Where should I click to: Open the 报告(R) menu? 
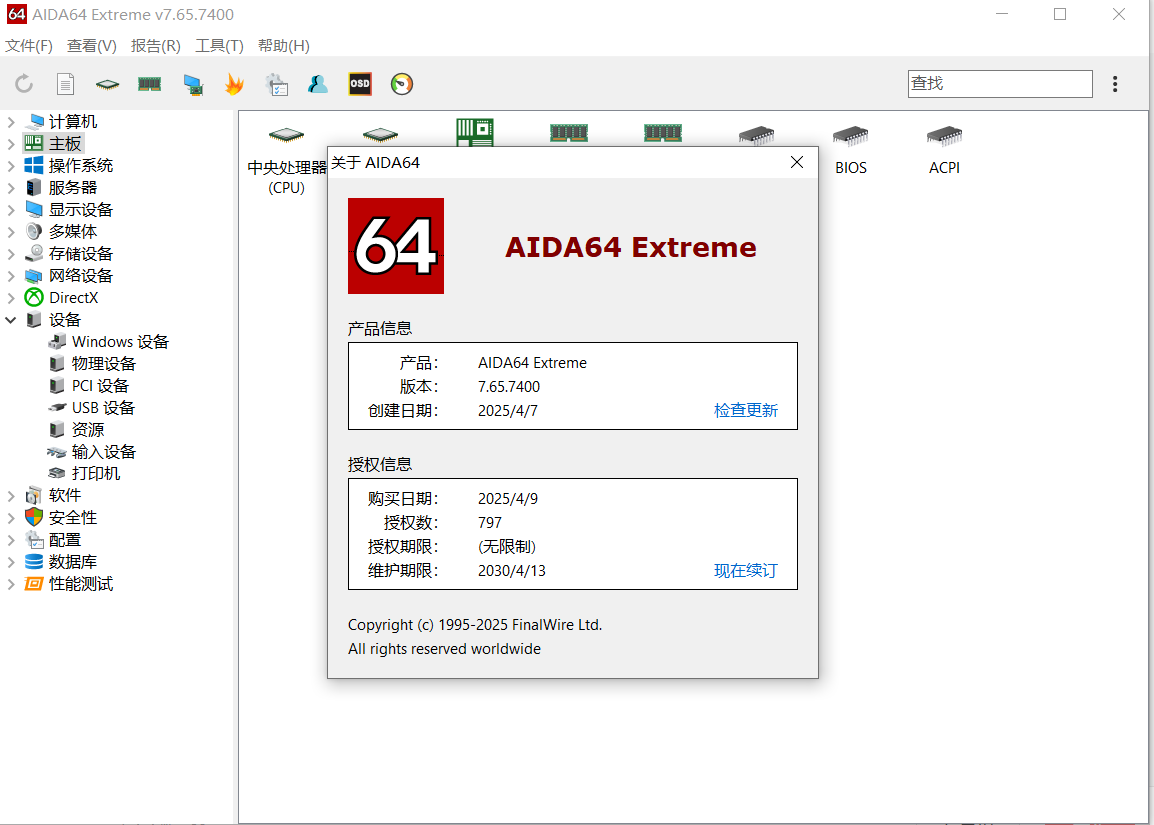pos(155,46)
